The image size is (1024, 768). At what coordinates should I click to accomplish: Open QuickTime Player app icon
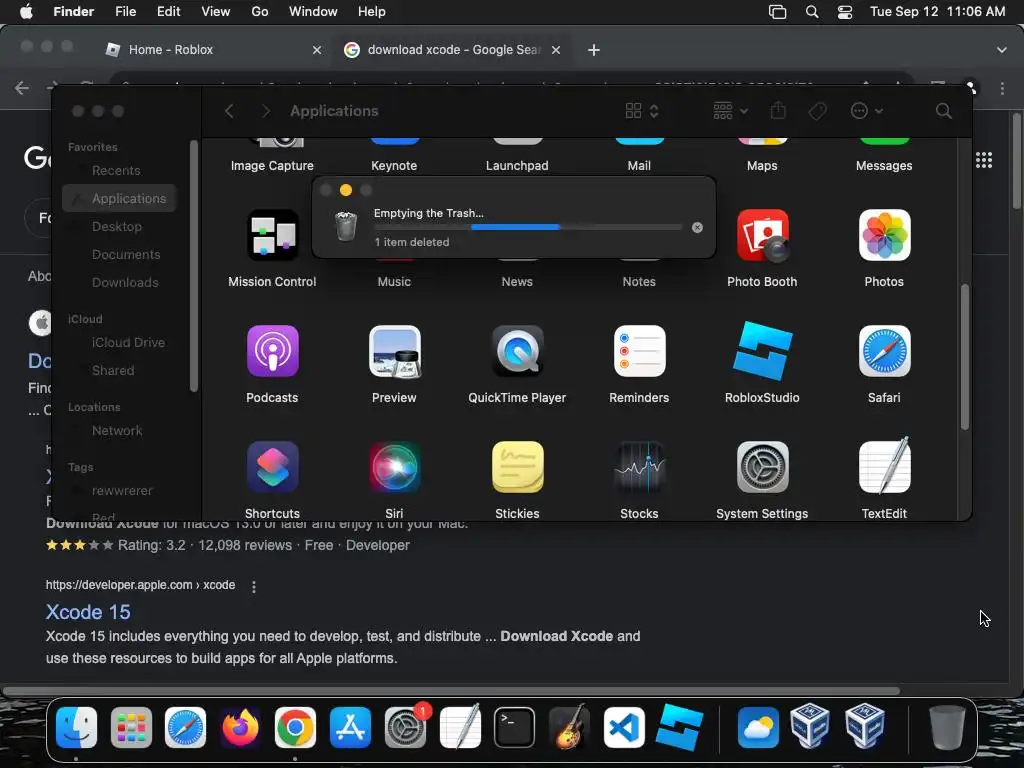517,351
